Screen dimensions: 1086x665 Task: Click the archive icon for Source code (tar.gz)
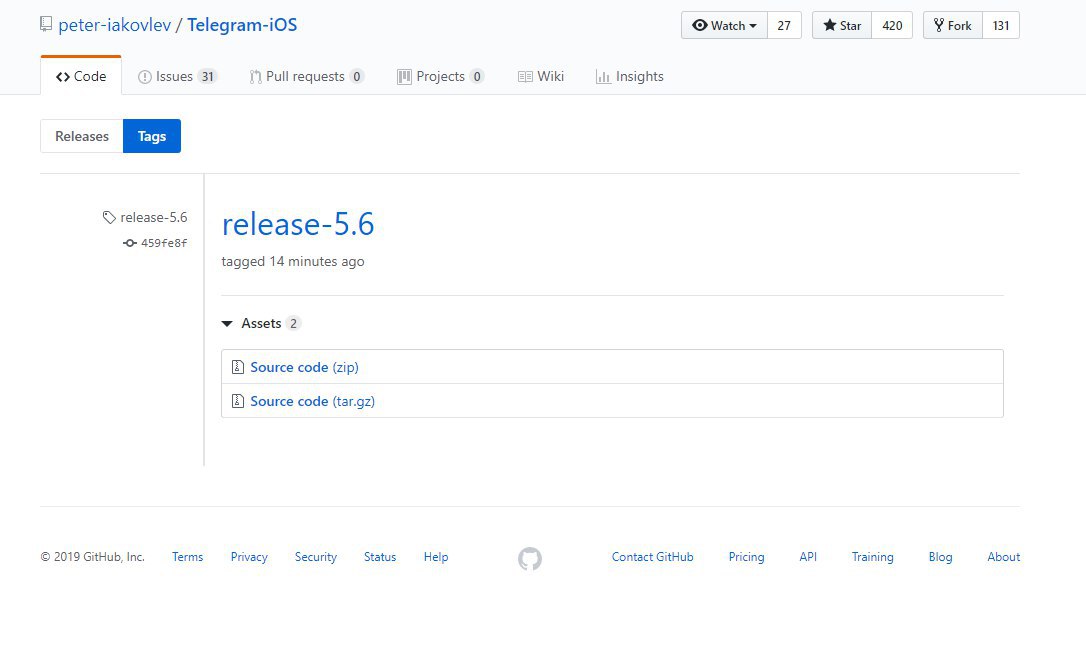[x=238, y=401]
